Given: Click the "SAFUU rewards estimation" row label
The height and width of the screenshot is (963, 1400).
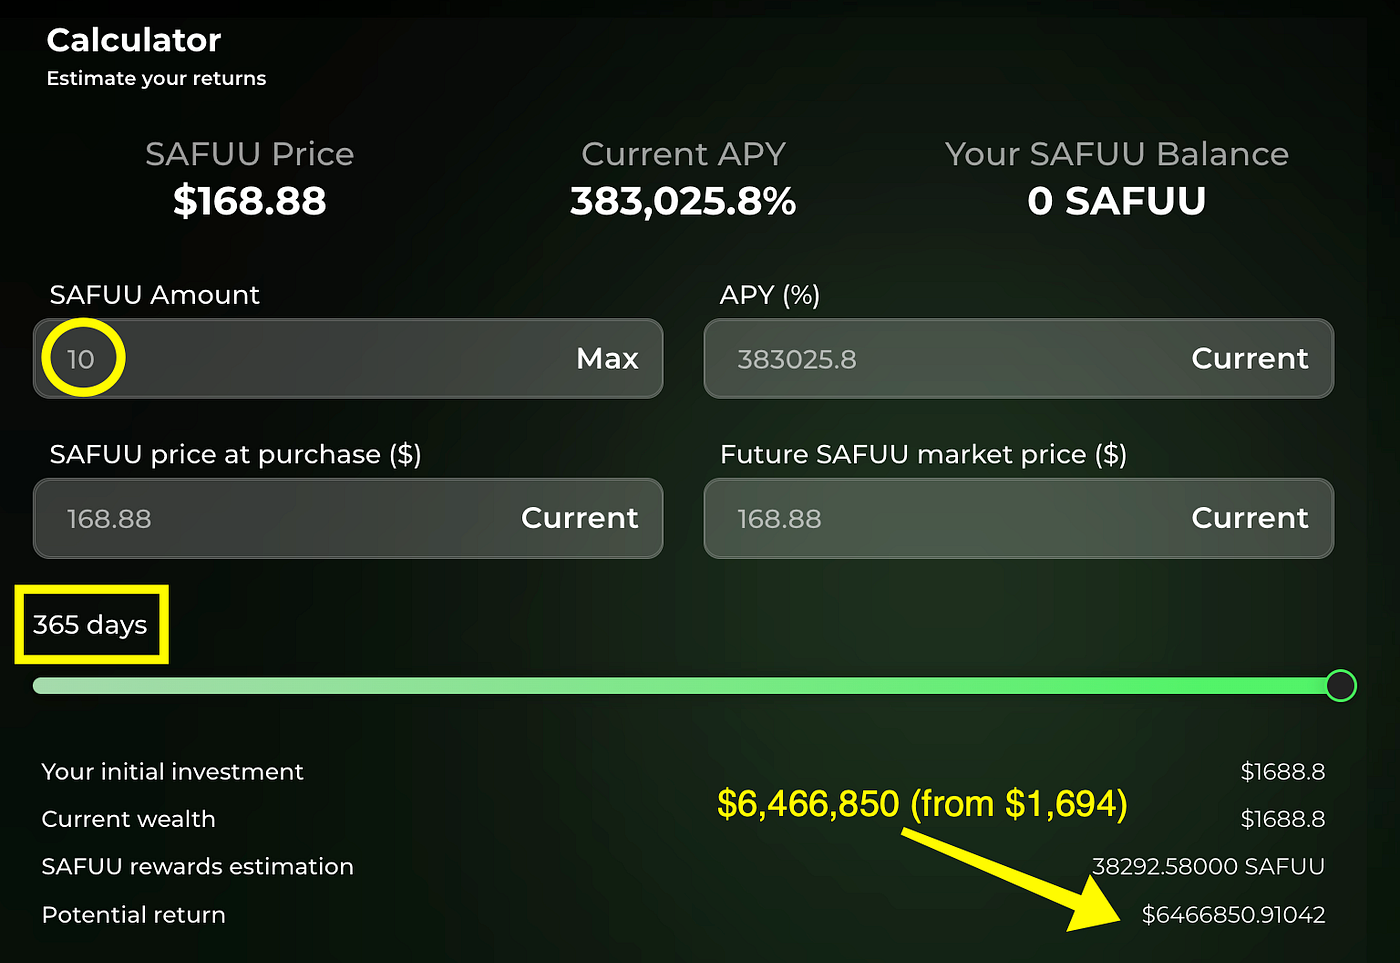Looking at the screenshot, I should (198, 867).
